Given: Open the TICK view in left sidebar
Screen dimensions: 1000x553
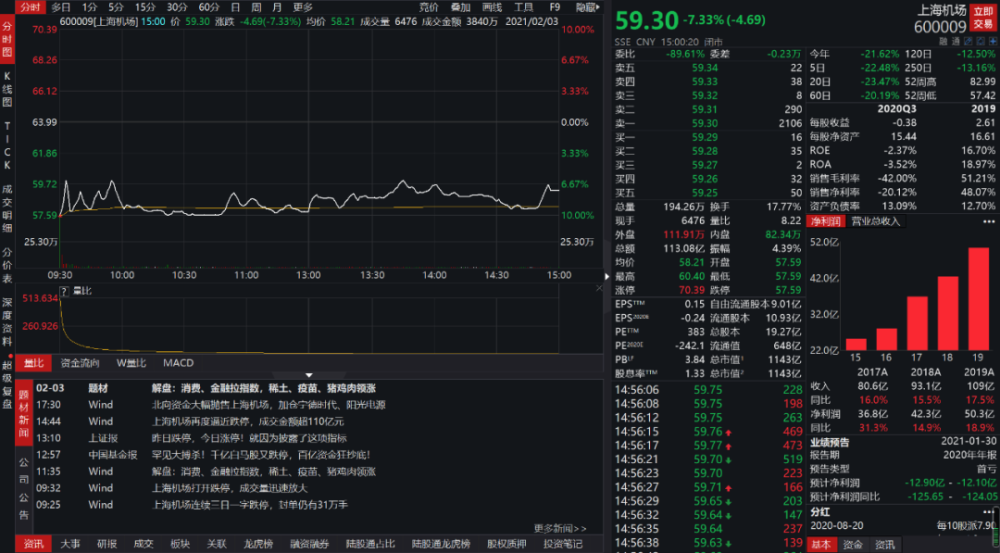Looking at the screenshot, I should [7, 145].
